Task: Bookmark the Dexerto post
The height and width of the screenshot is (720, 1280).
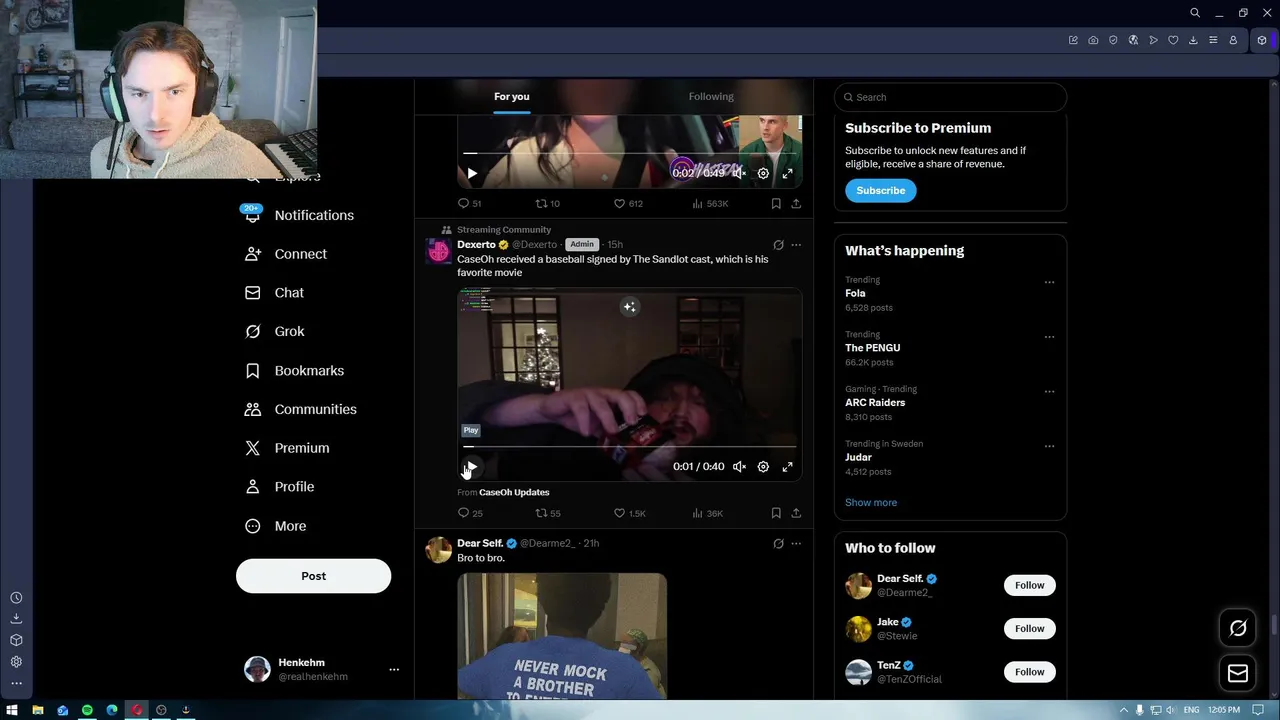Action: (x=775, y=513)
